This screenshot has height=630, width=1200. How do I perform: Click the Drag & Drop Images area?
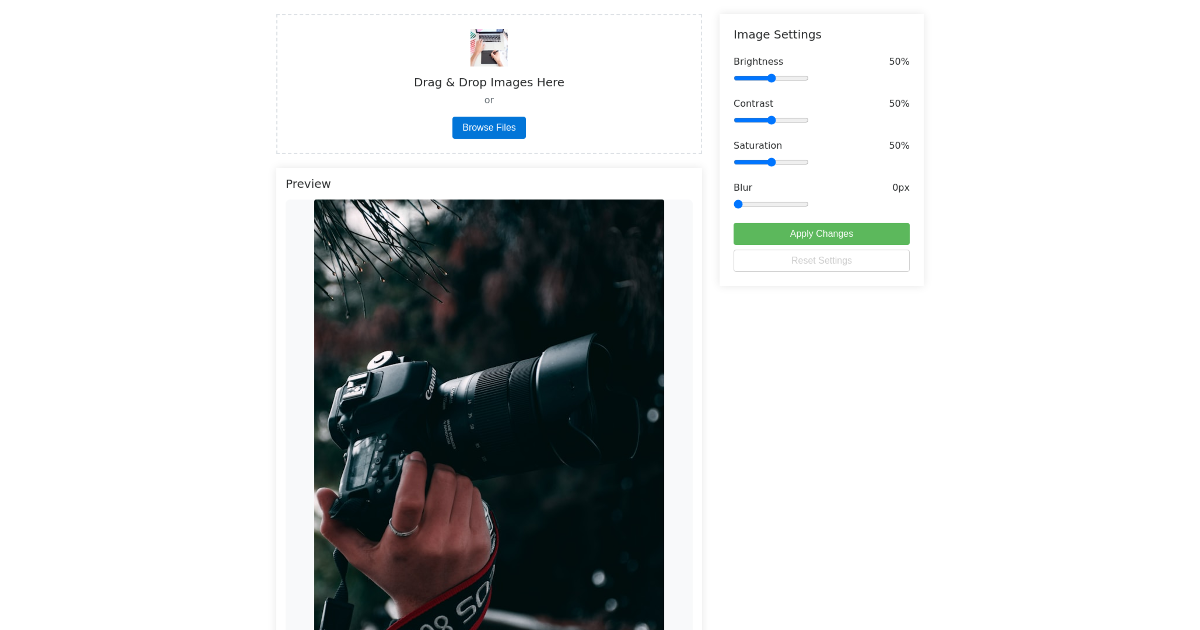489,83
